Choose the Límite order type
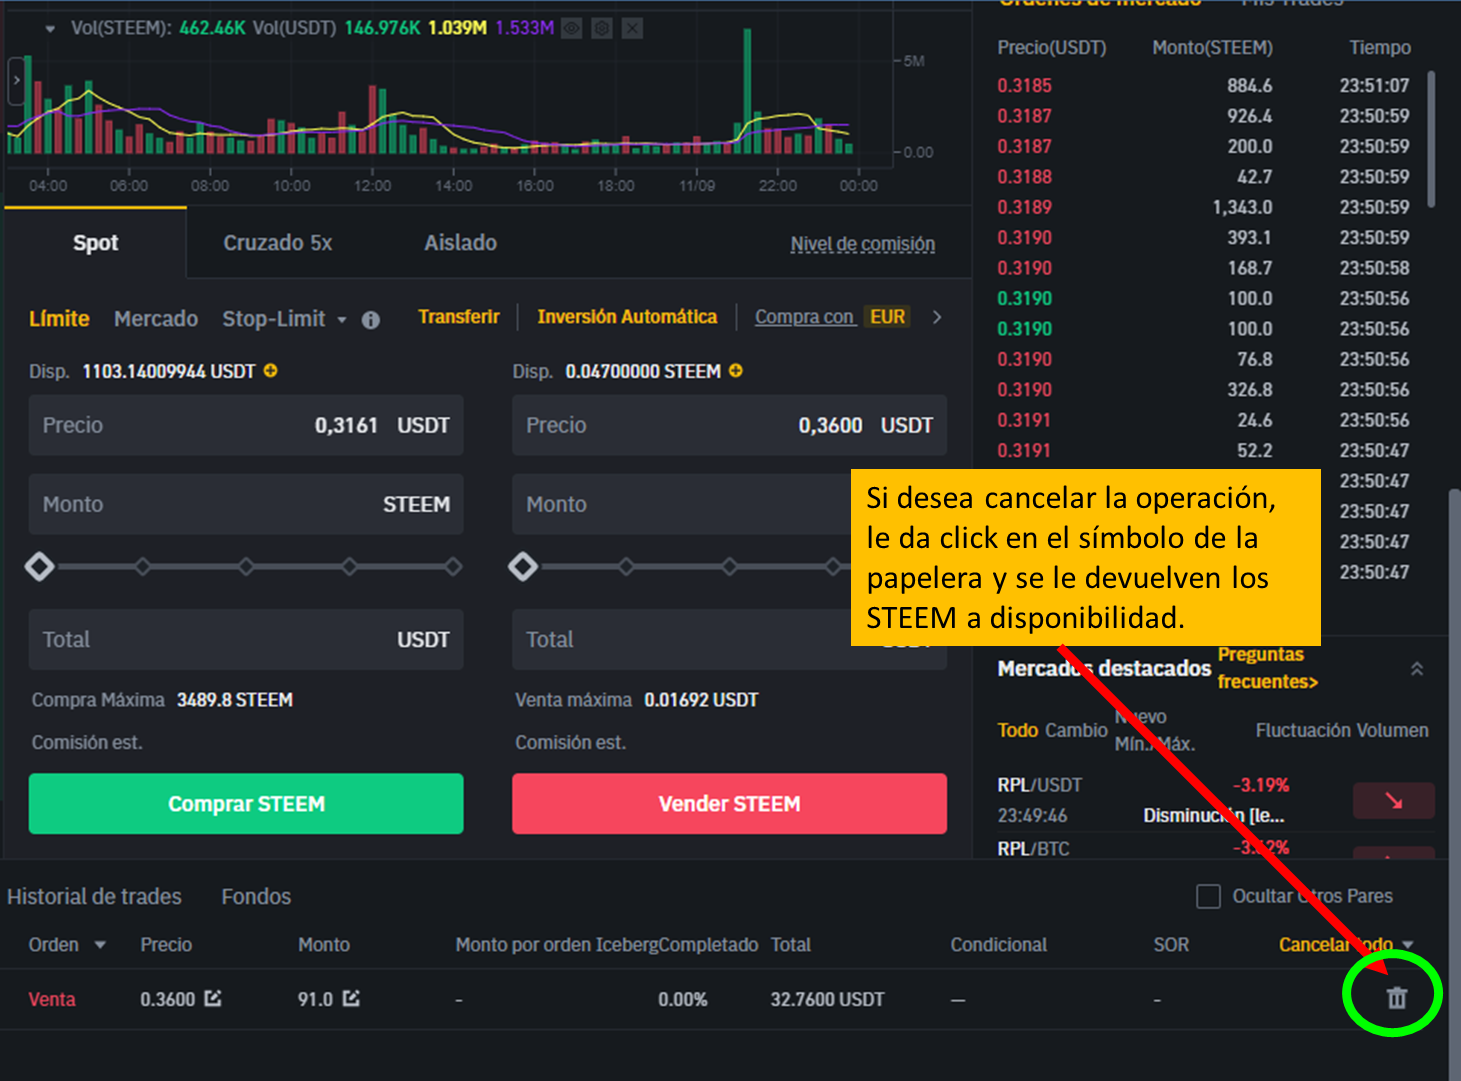 (x=59, y=319)
